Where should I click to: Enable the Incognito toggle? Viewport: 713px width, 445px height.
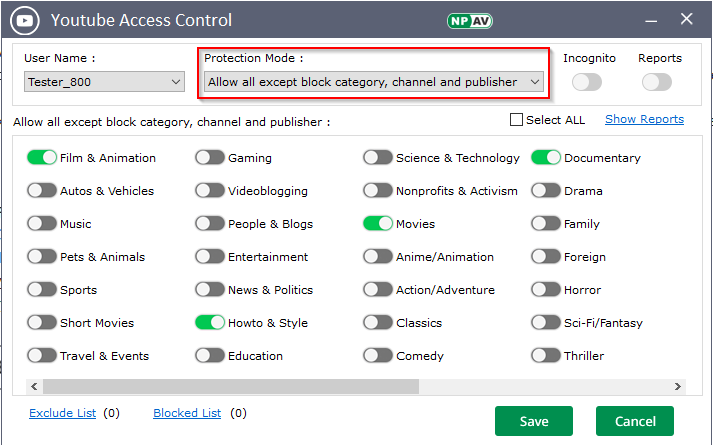pyautogui.click(x=587, y=82)
